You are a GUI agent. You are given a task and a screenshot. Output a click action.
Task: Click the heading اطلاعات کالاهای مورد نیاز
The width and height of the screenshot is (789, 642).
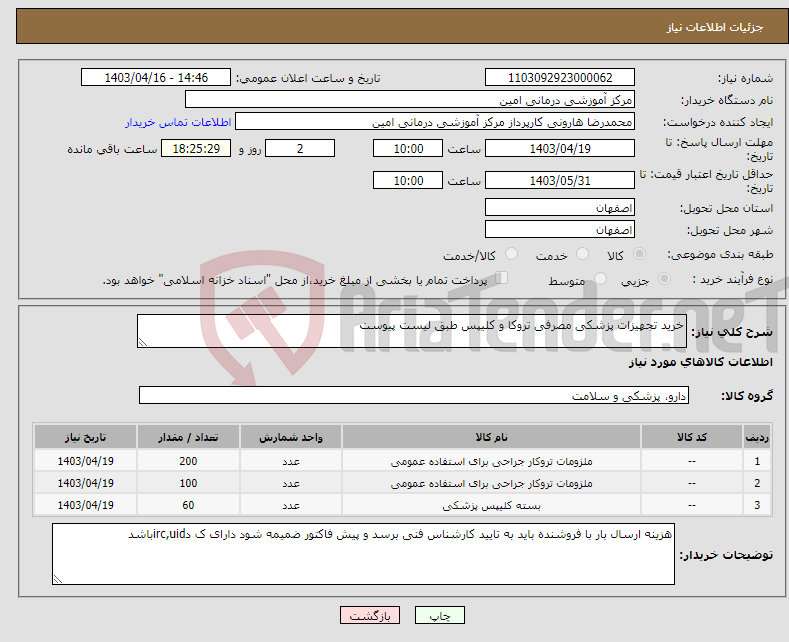pyautogui.click(x=700, y=362)
